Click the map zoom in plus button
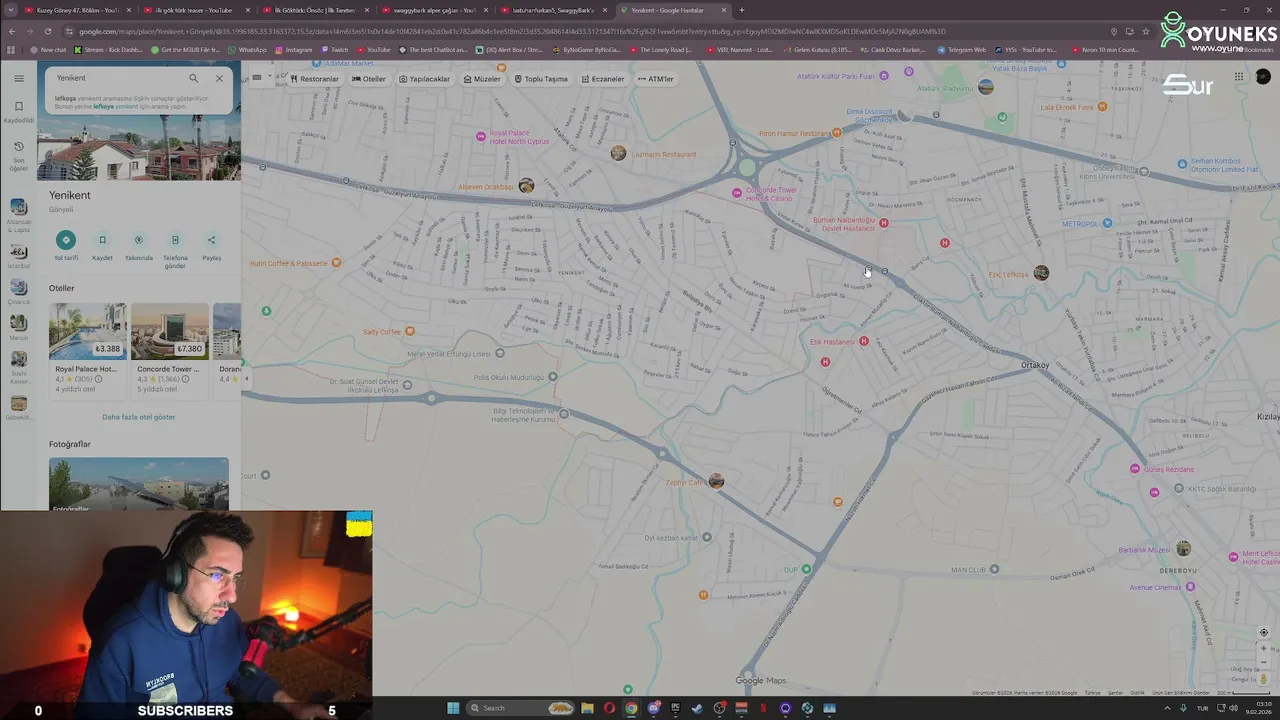Screen dimensions: 1280x720 pyautogui.click(x=1263, y=649)
